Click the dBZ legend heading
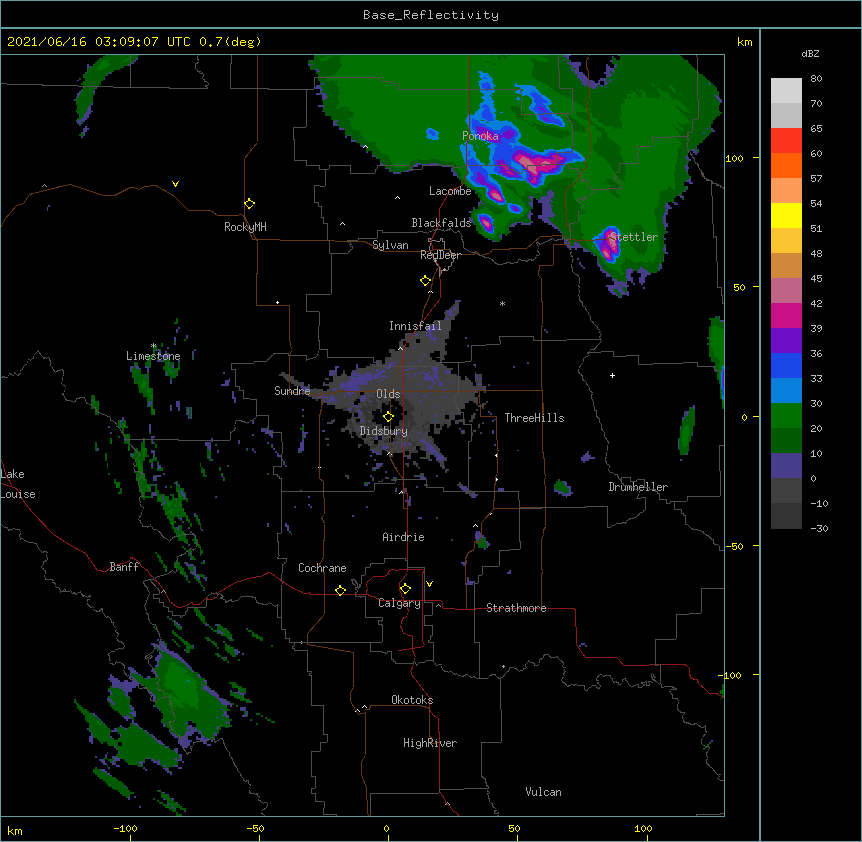862x842 pixels. coord(810,54)
